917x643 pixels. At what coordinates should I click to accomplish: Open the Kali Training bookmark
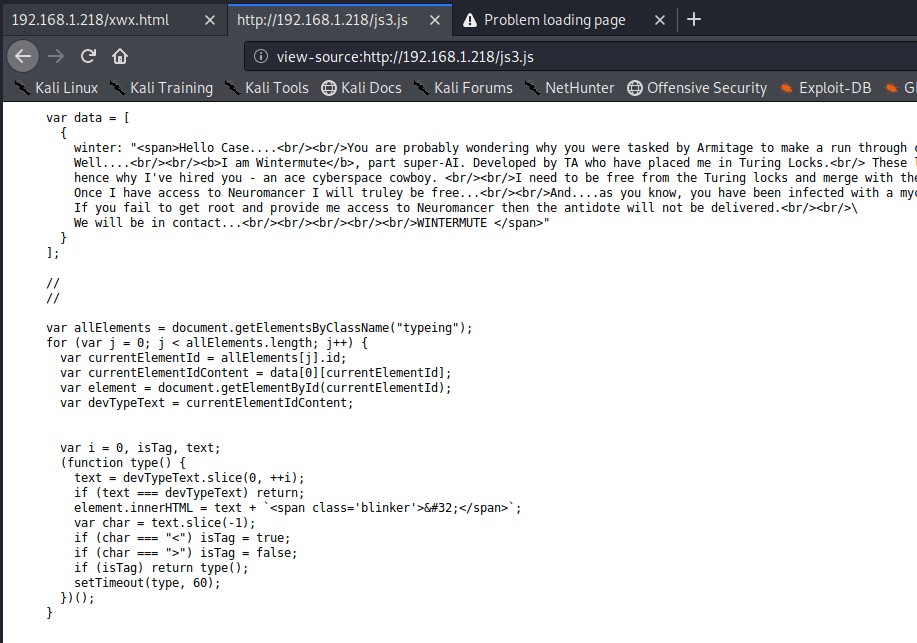point(161,88)
